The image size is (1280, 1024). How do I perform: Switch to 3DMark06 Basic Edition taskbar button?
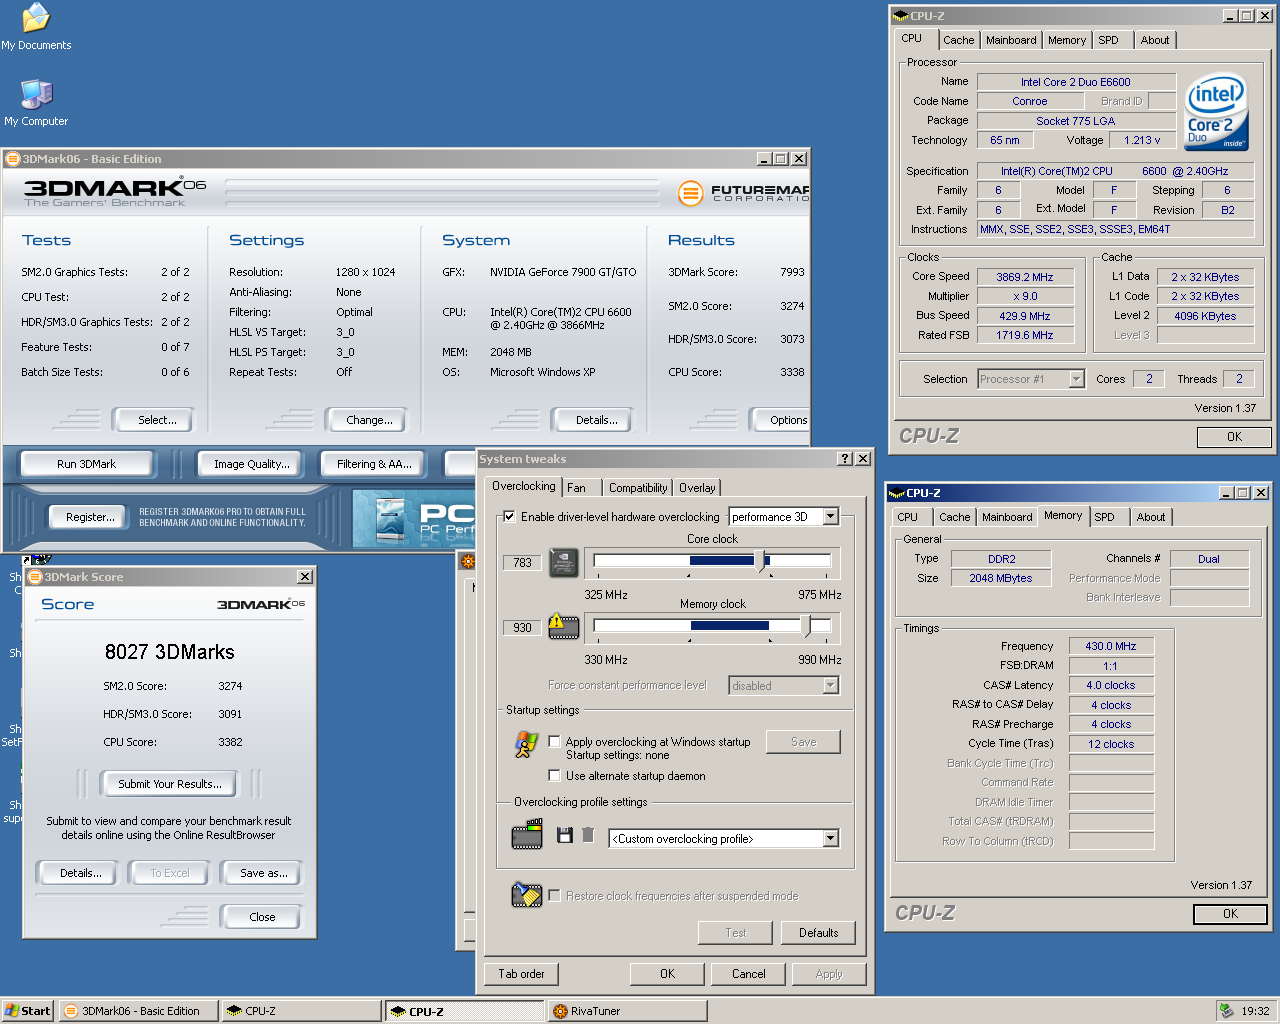[137, 1011]
